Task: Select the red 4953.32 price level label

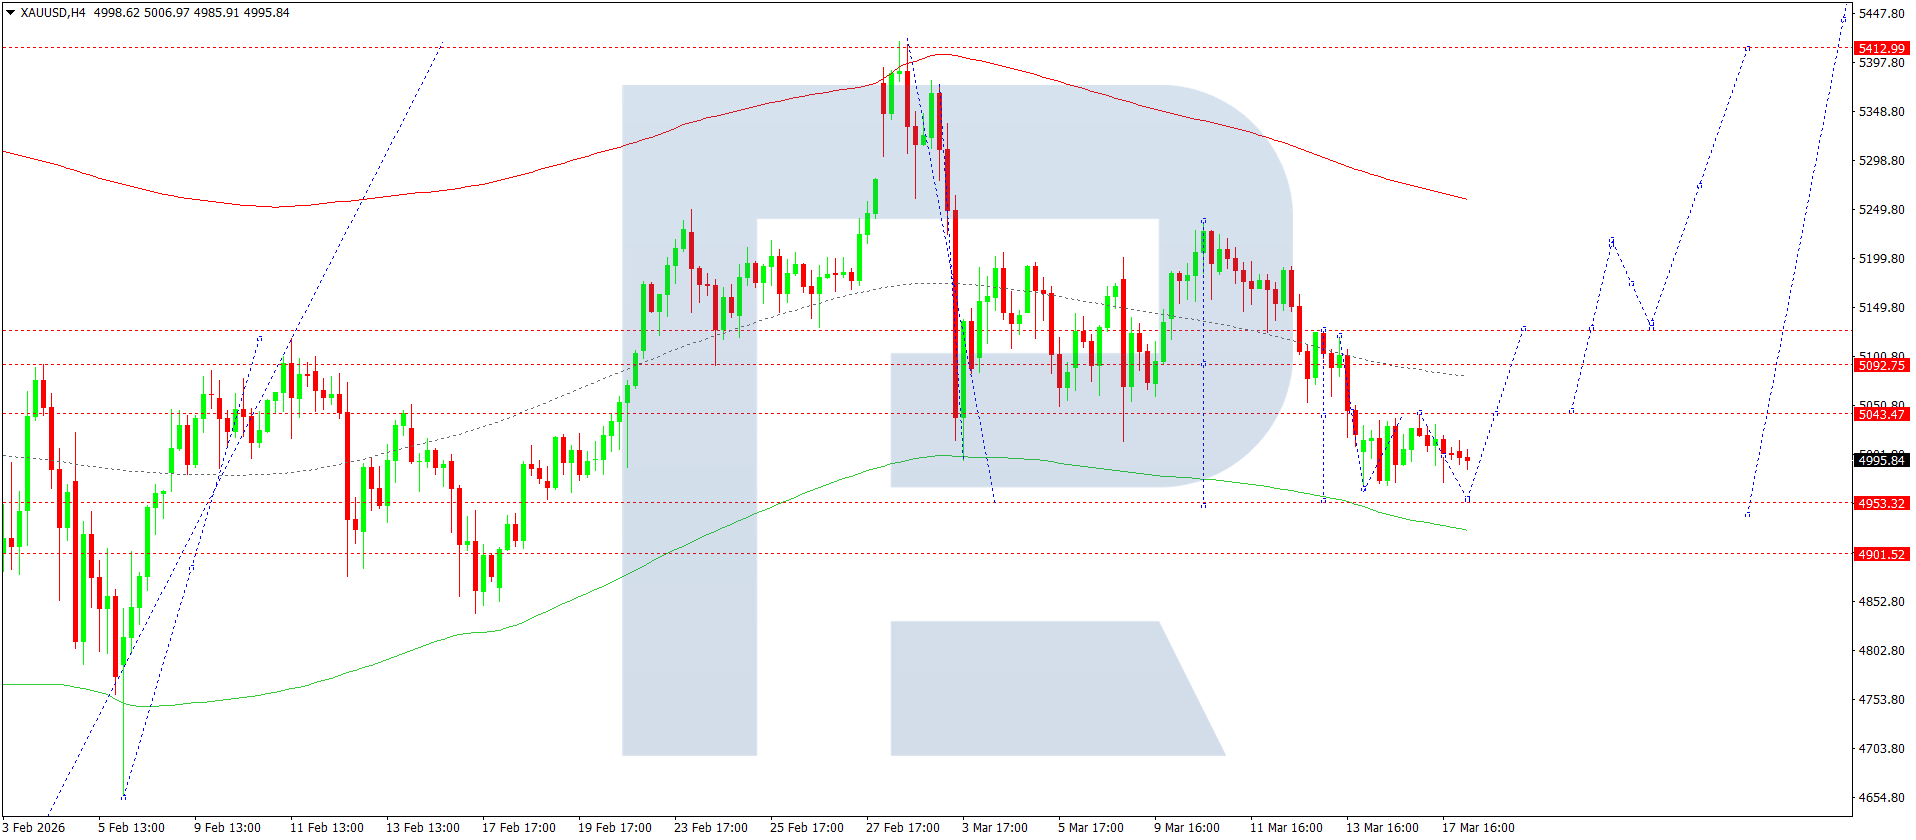Action: (x=1881, y=503)
